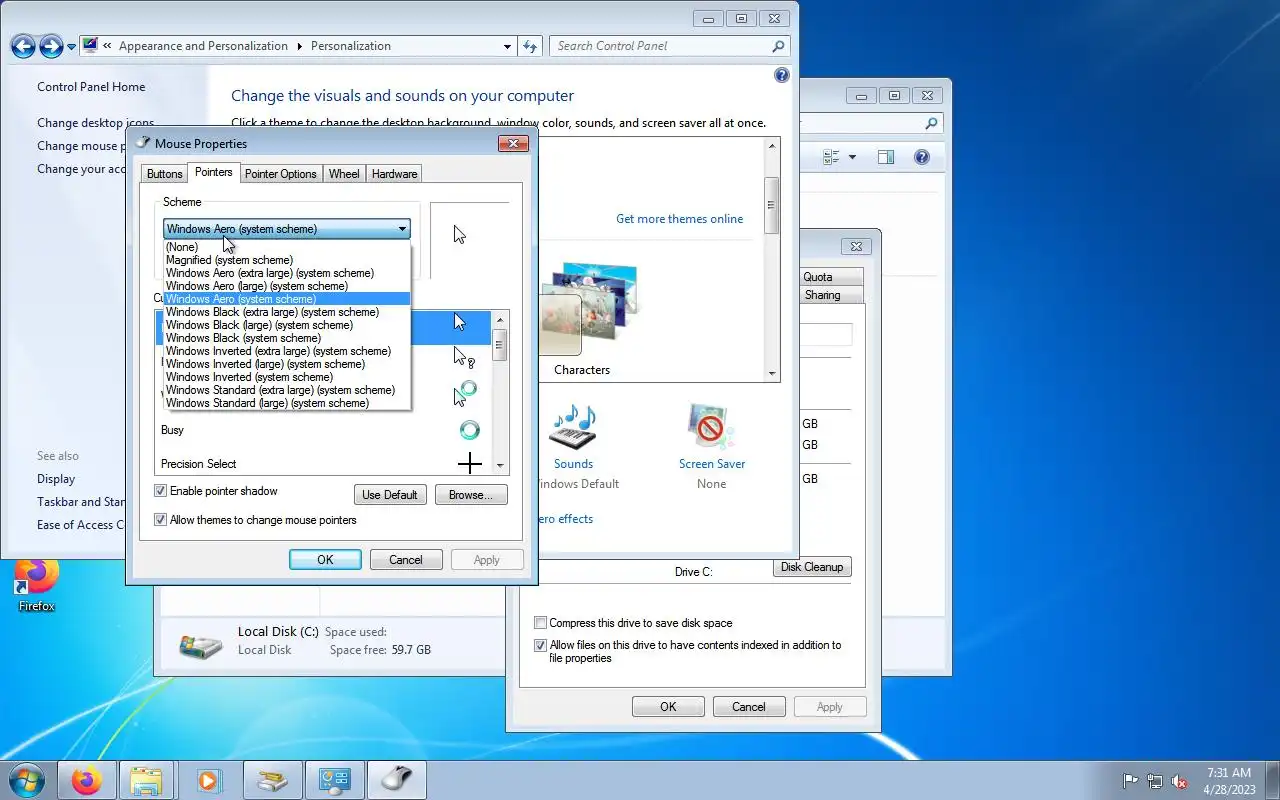Toggle Allow files on this drive indexed checkbox
This screenshot has height=800, width=1280.
pos(541,645)
